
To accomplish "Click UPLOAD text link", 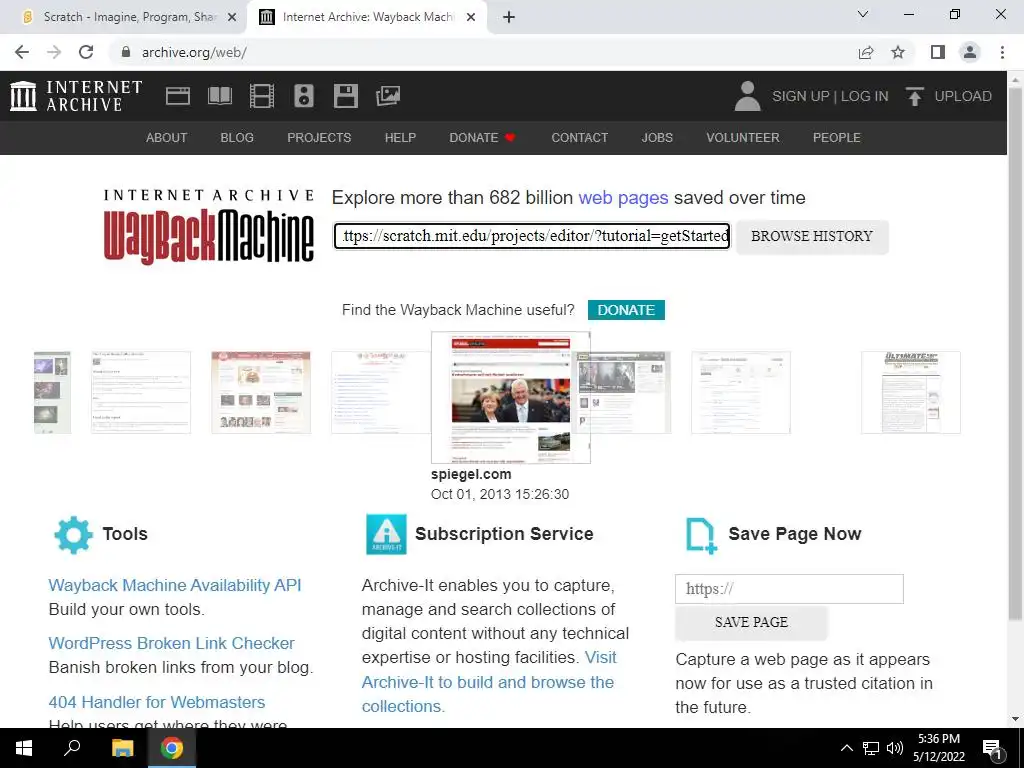I will tap(963, 96).
